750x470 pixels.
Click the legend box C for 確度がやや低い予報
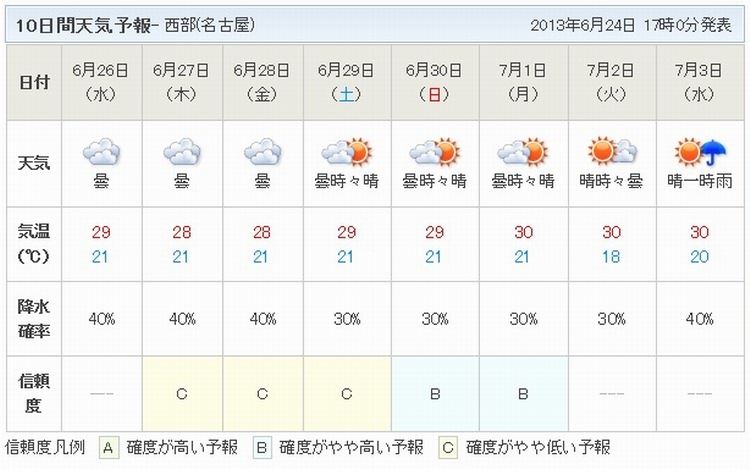[x=448, y=448]
